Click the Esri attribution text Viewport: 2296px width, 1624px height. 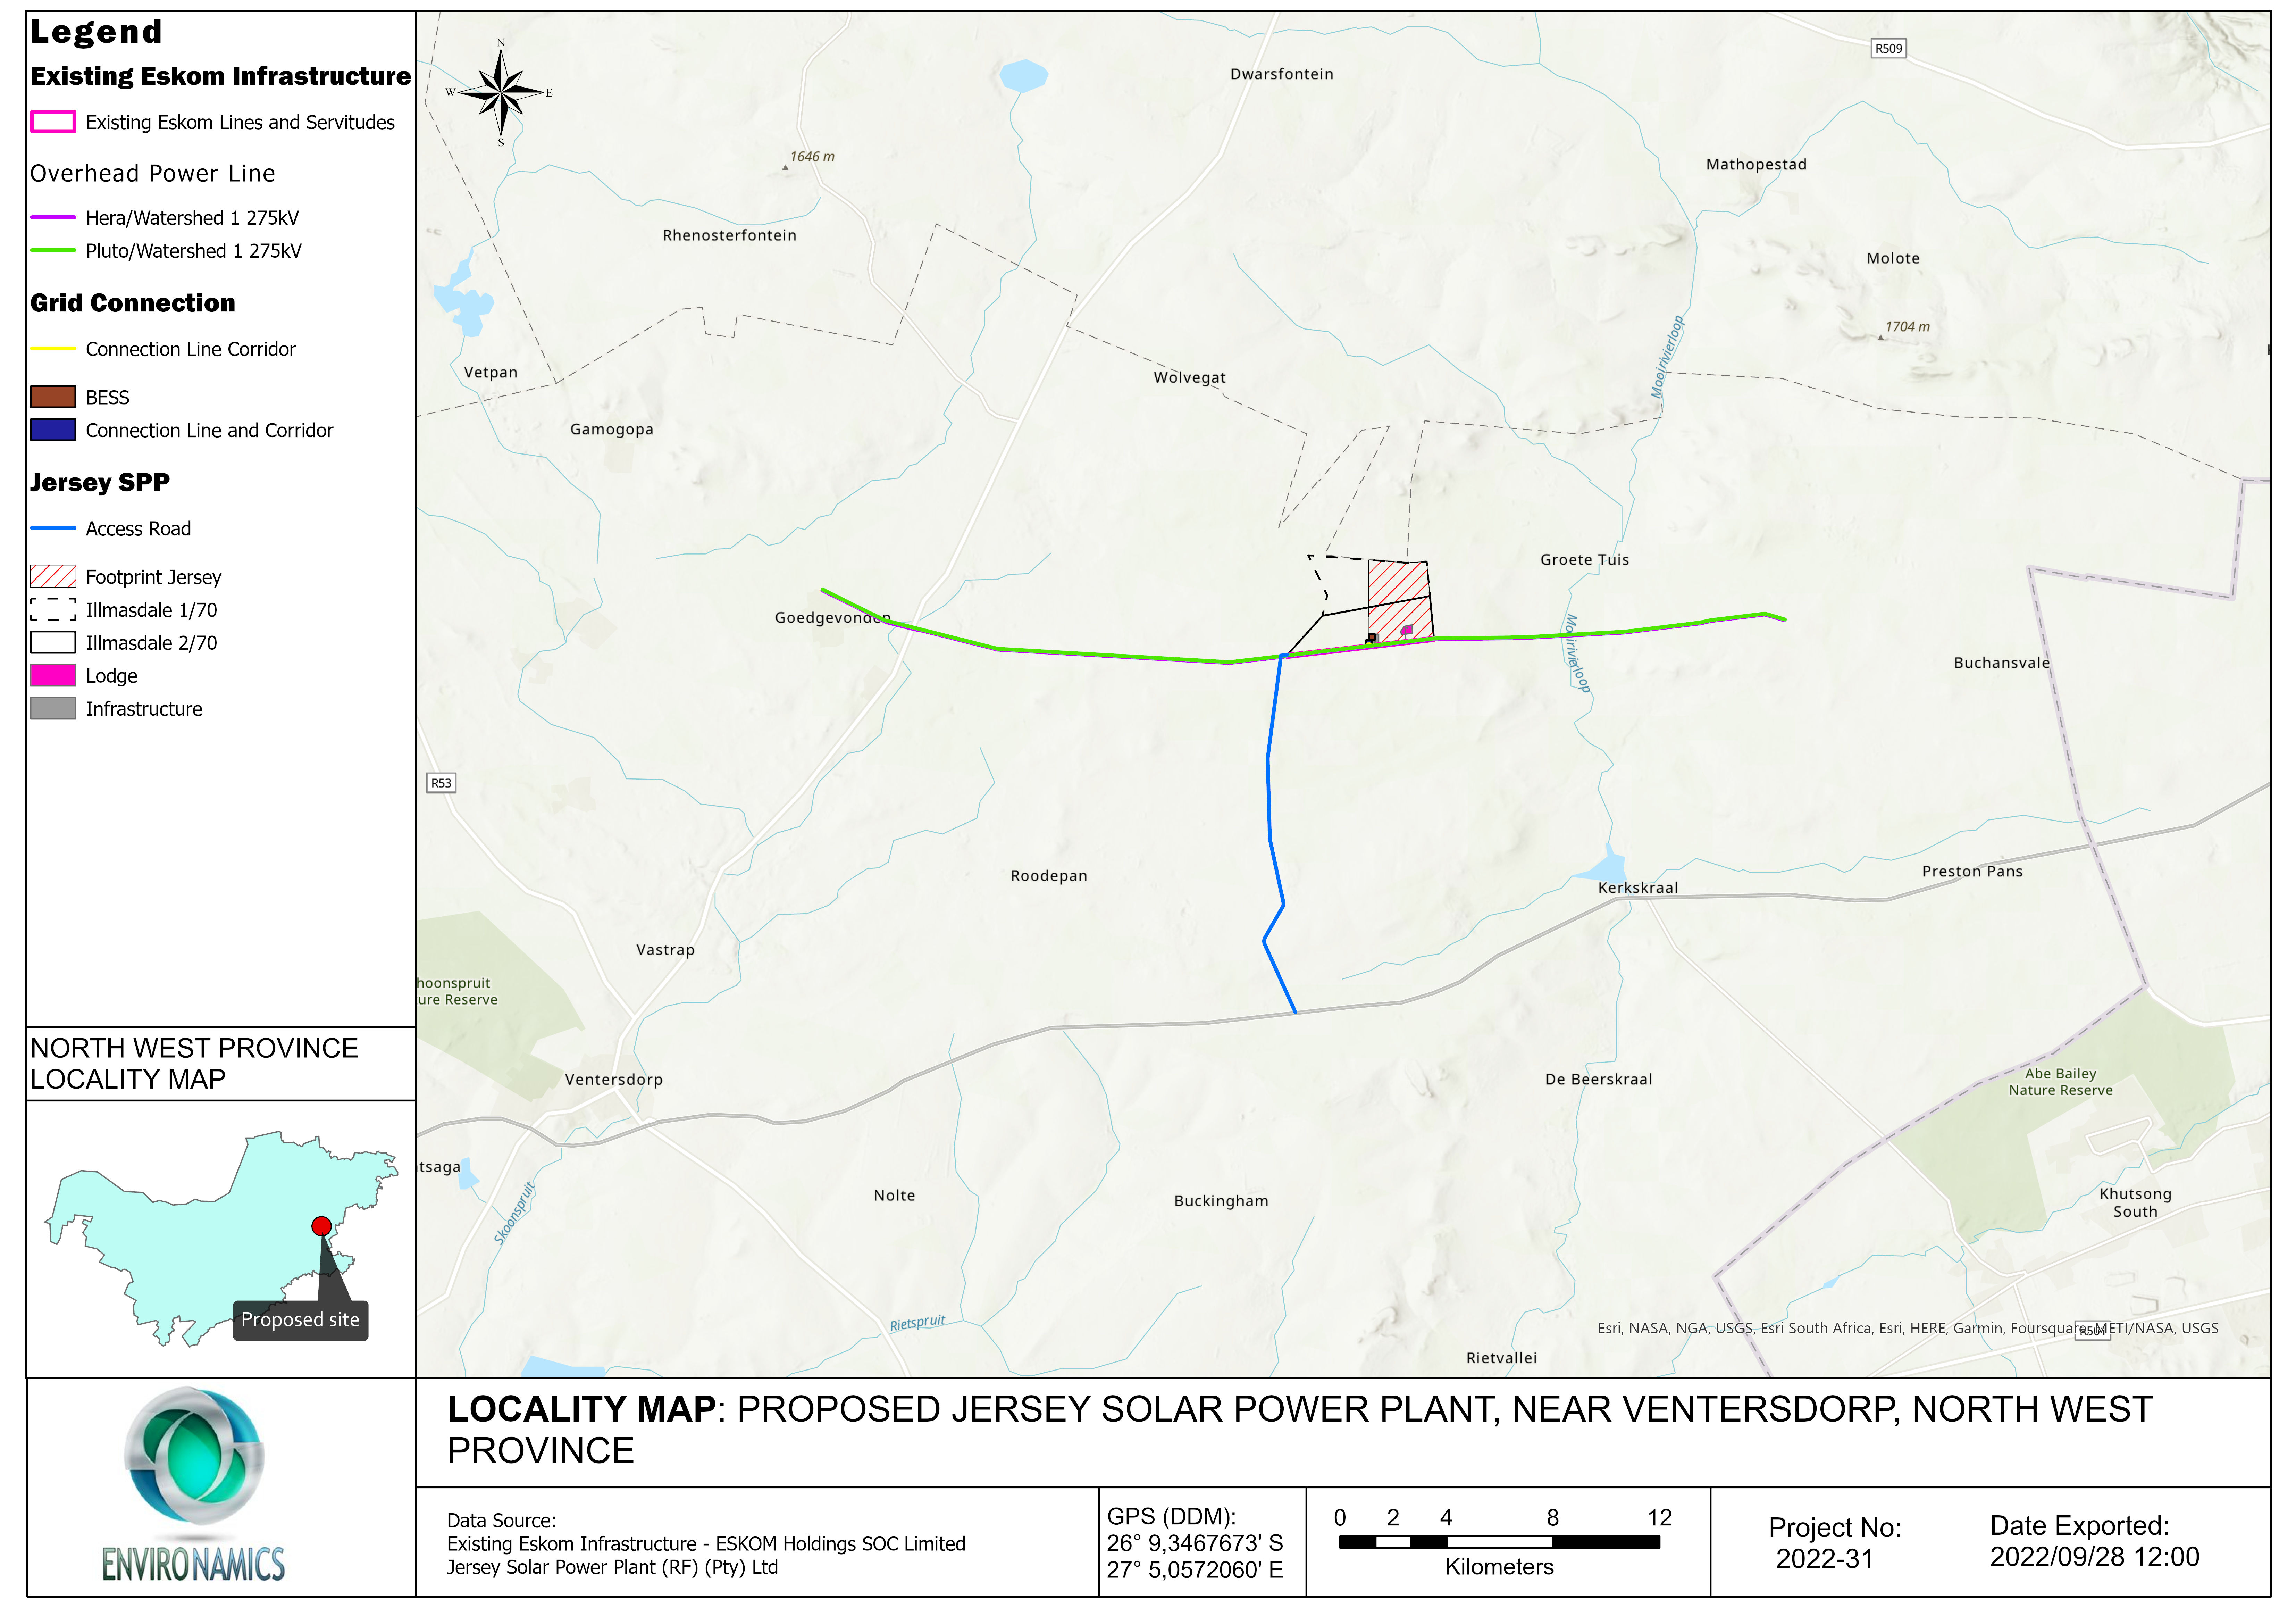click(x=1908, y=1329)
